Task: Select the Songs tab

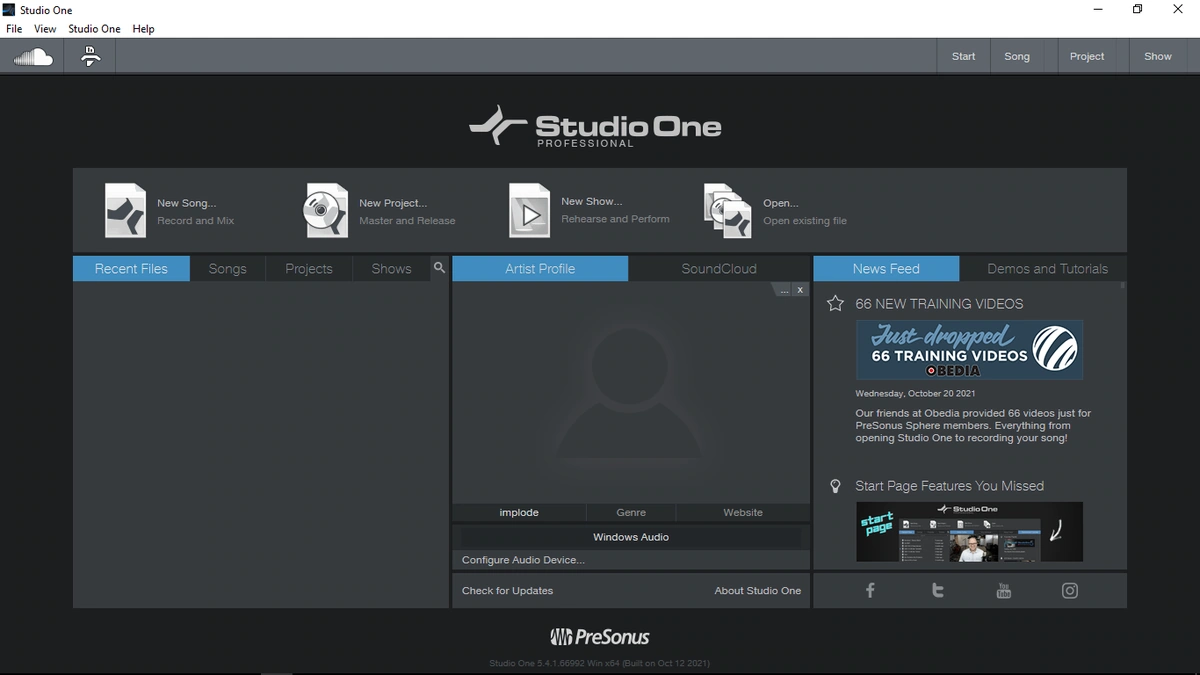Action: pyautogui.click(x=227, y=268)
